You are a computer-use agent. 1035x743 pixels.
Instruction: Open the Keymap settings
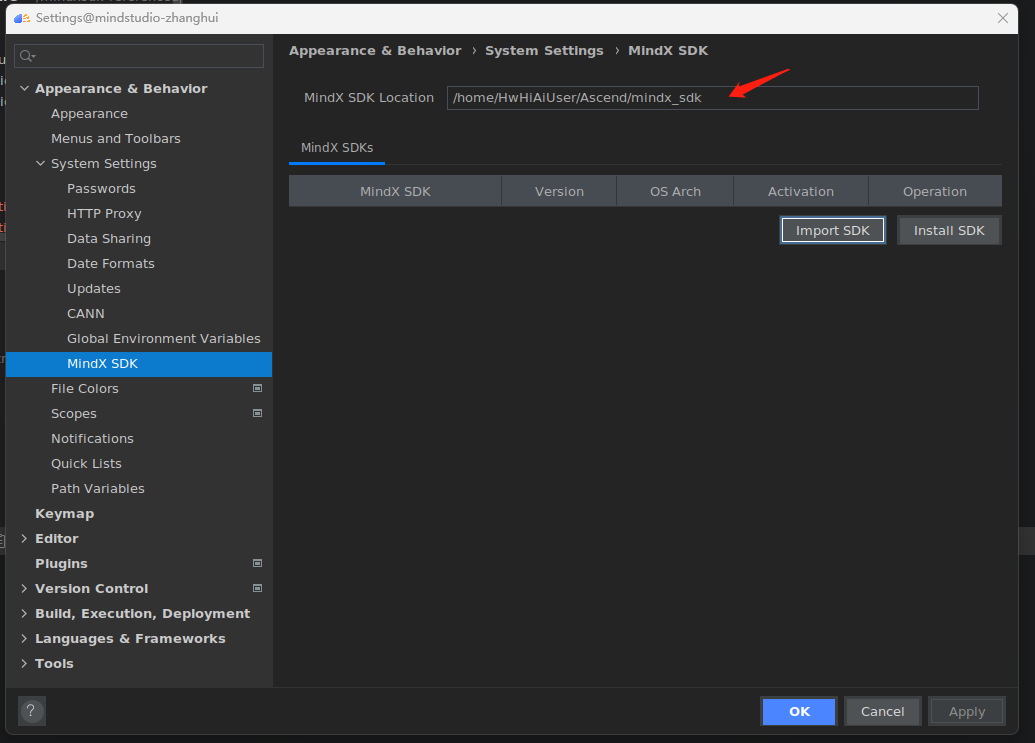64,514
